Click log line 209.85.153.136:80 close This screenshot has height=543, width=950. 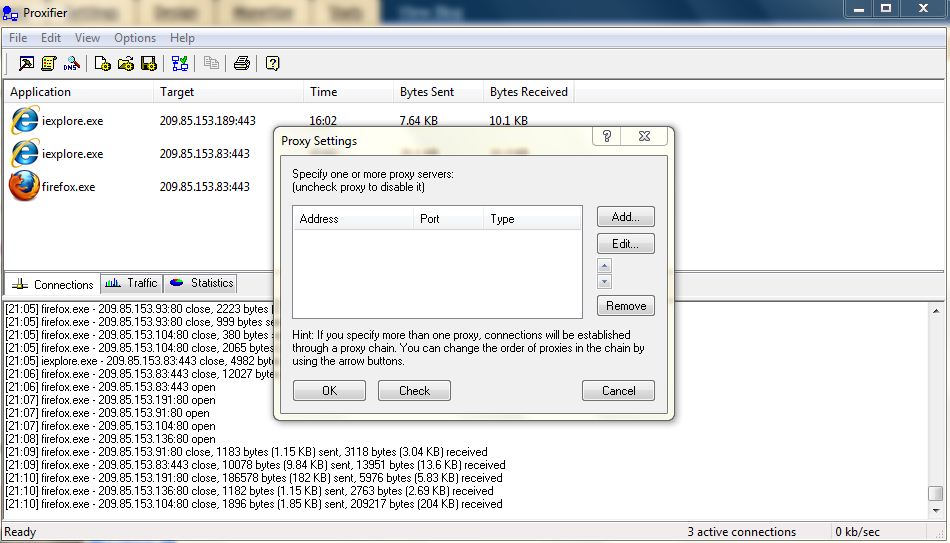coord(249,491)
